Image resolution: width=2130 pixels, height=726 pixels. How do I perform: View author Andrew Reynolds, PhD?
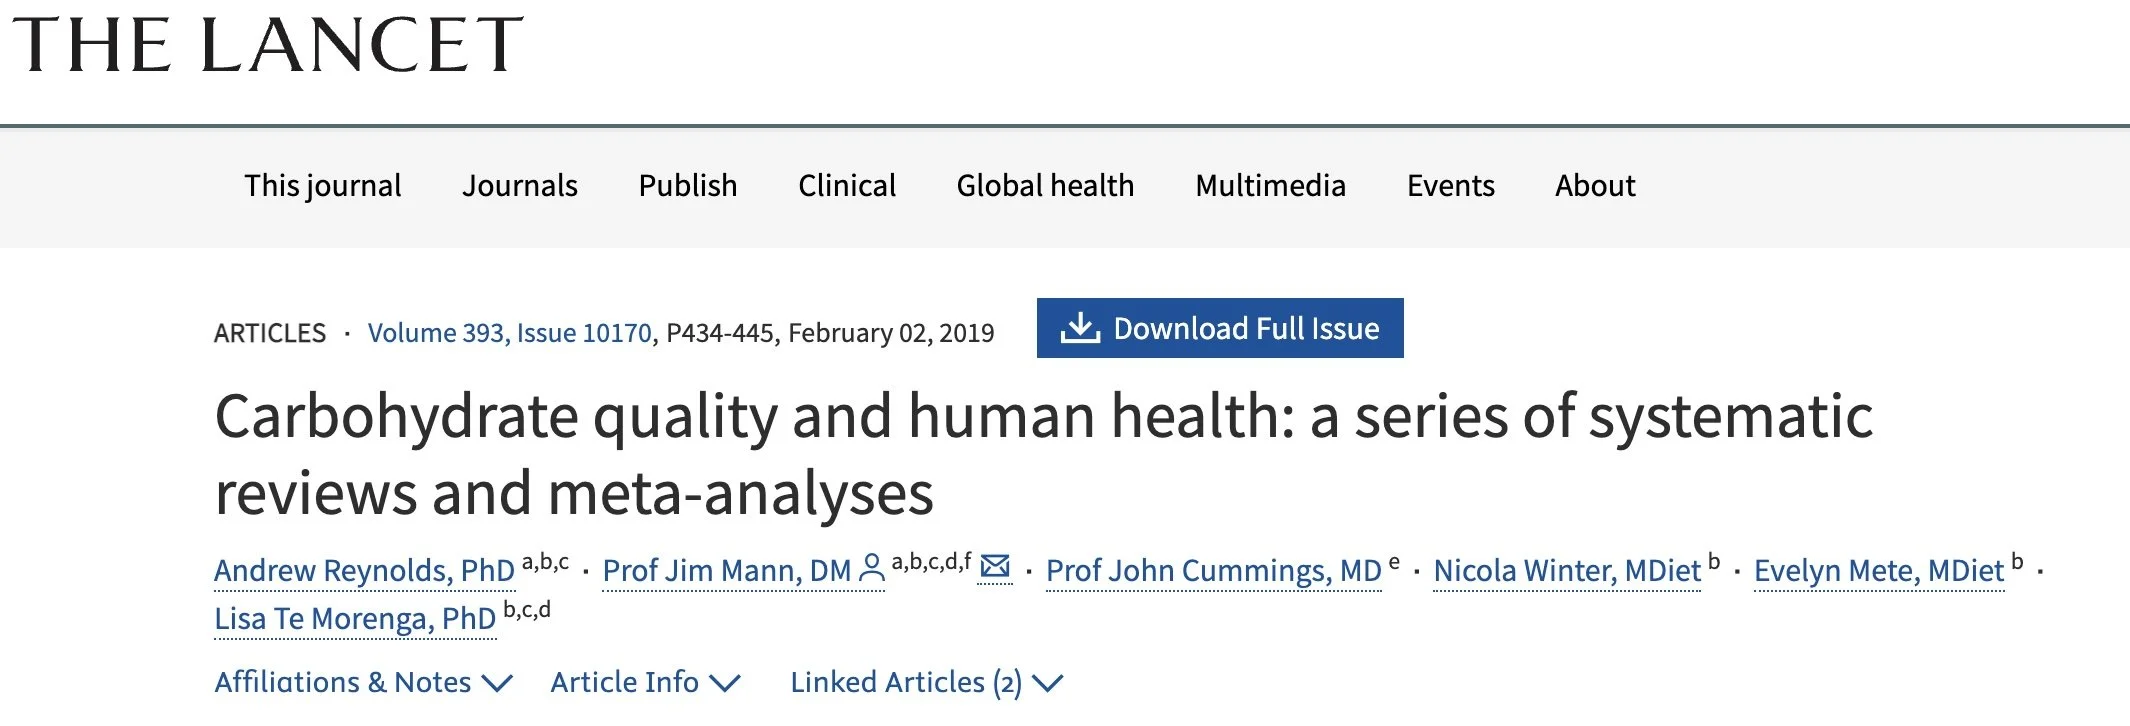[364, 570]
